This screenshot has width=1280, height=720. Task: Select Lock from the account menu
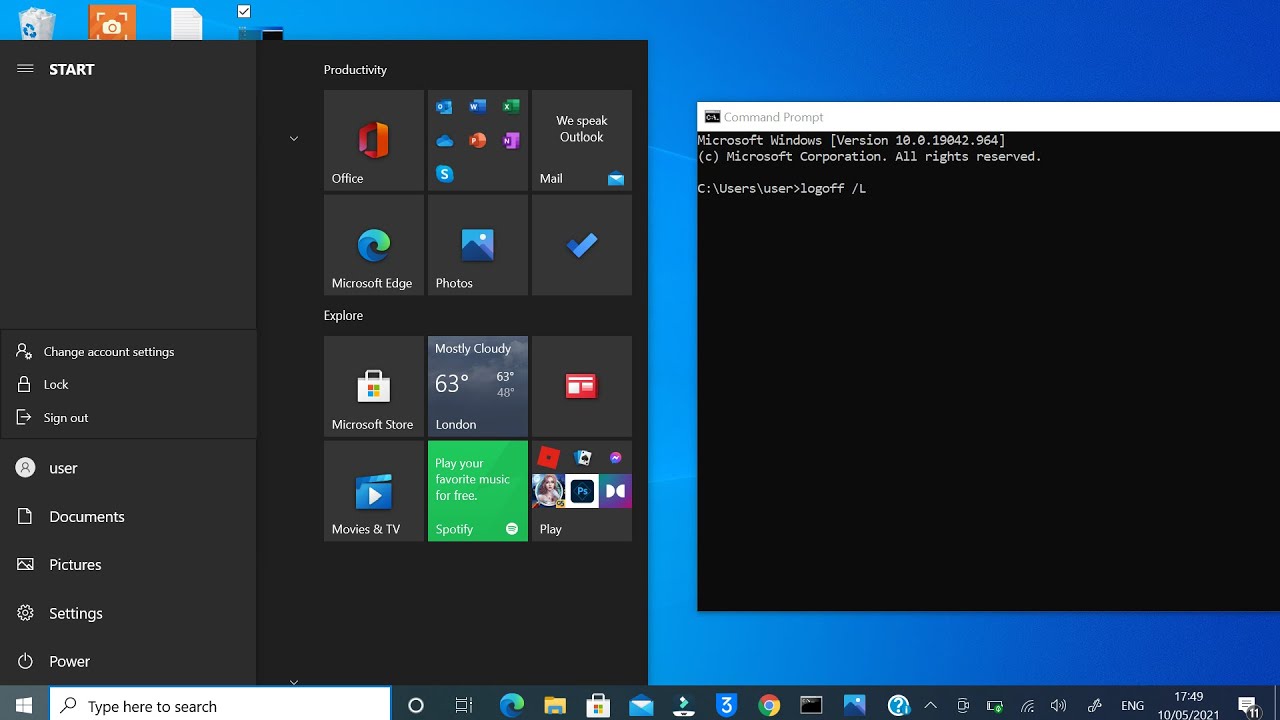[x=128, y=384]
